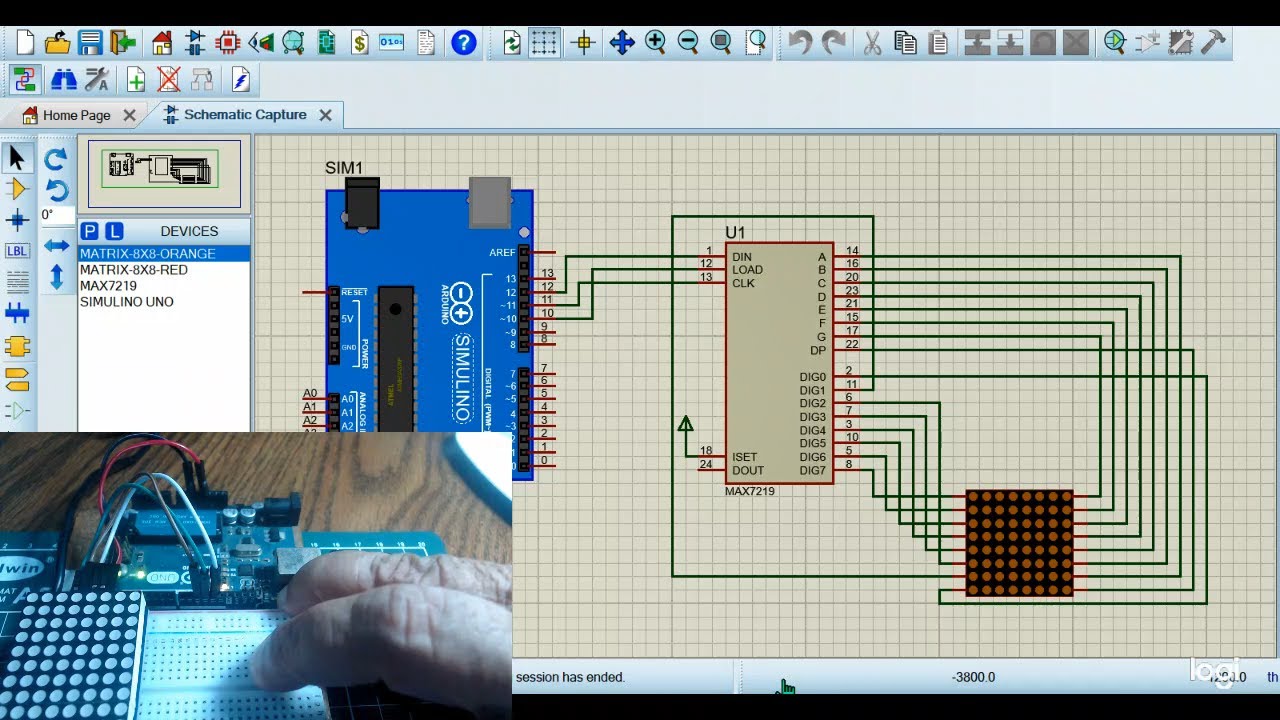Redraw the display with the refresh icon
The width and height of the screenshot is (1280, 720).
tap(512, 43)
